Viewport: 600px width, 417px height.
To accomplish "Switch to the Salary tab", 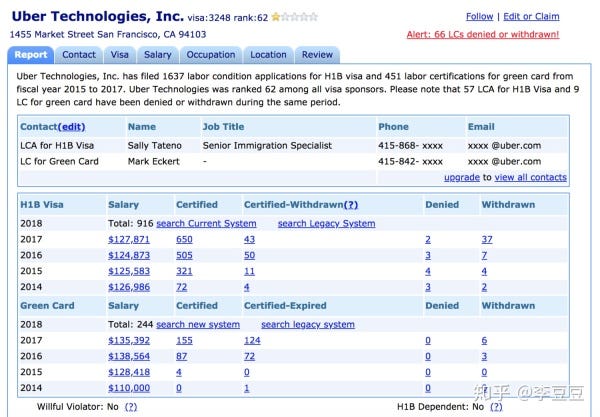I will point(158,55).
